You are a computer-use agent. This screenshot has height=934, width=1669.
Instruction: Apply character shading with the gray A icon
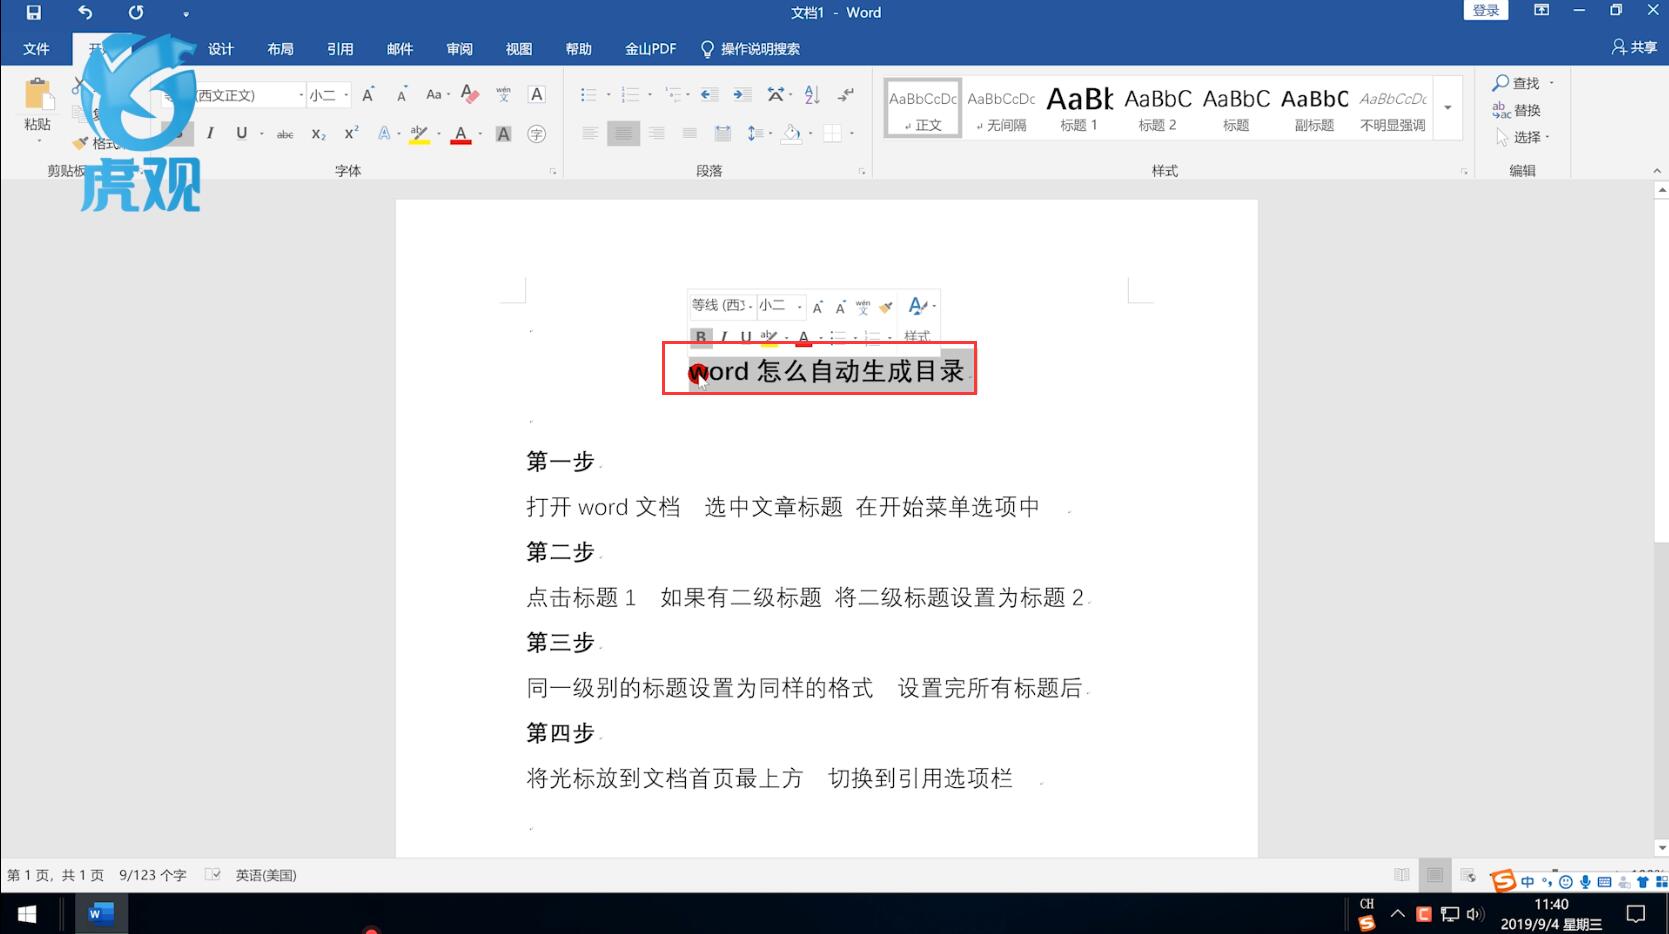click(504, 134)
